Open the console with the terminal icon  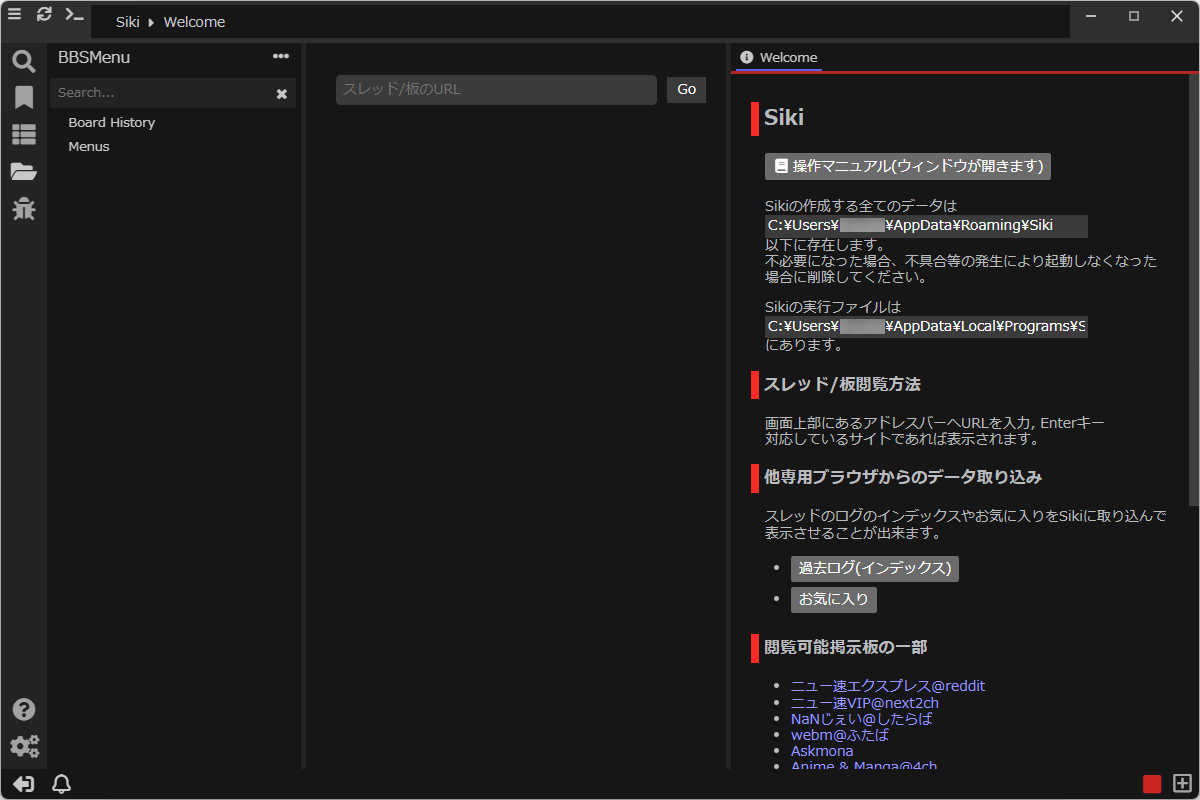(72, 15)
